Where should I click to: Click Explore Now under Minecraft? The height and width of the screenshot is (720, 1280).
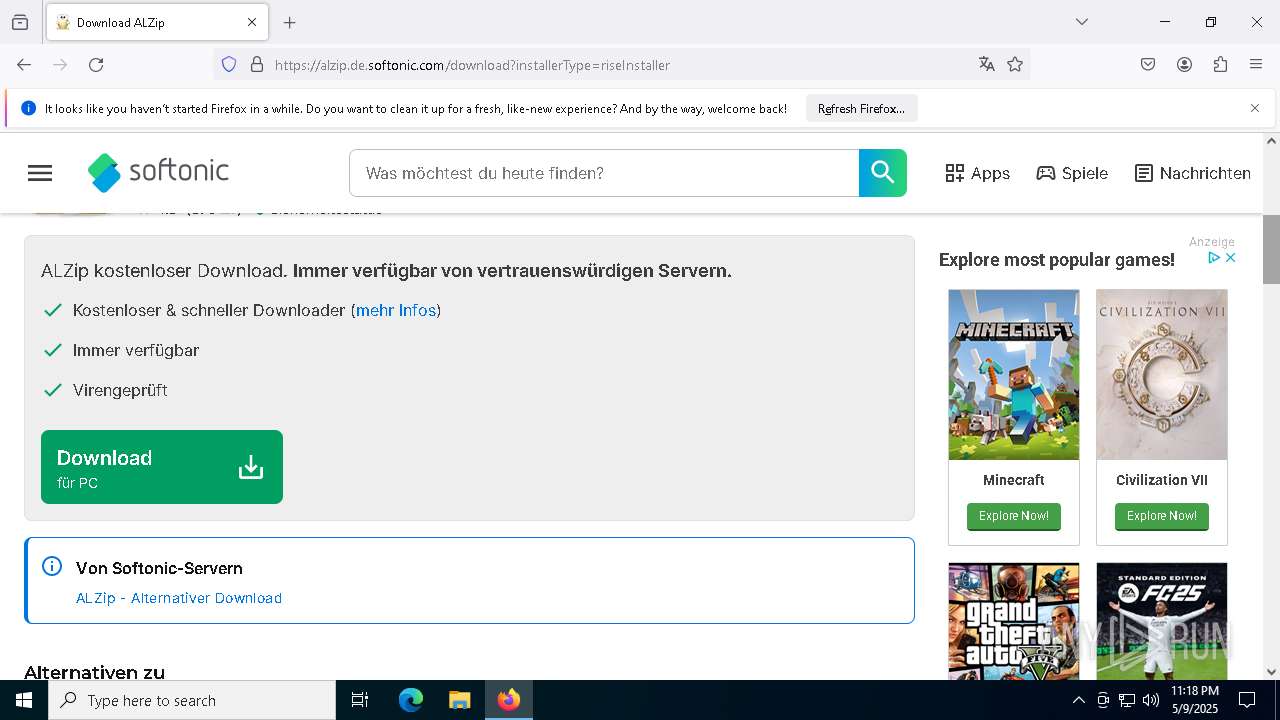tap(1014, 516)
